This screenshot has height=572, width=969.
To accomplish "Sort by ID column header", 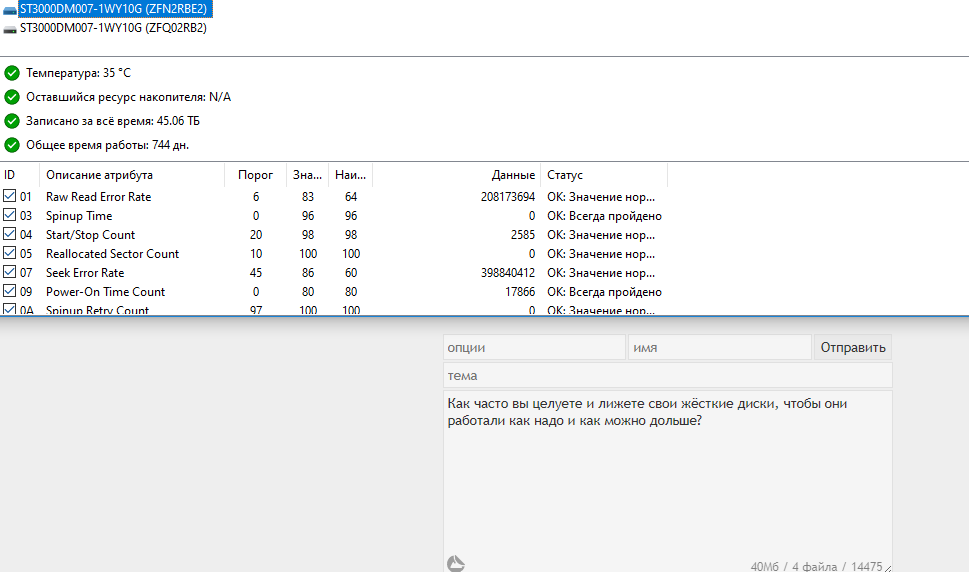I will (x=20, y=175).
